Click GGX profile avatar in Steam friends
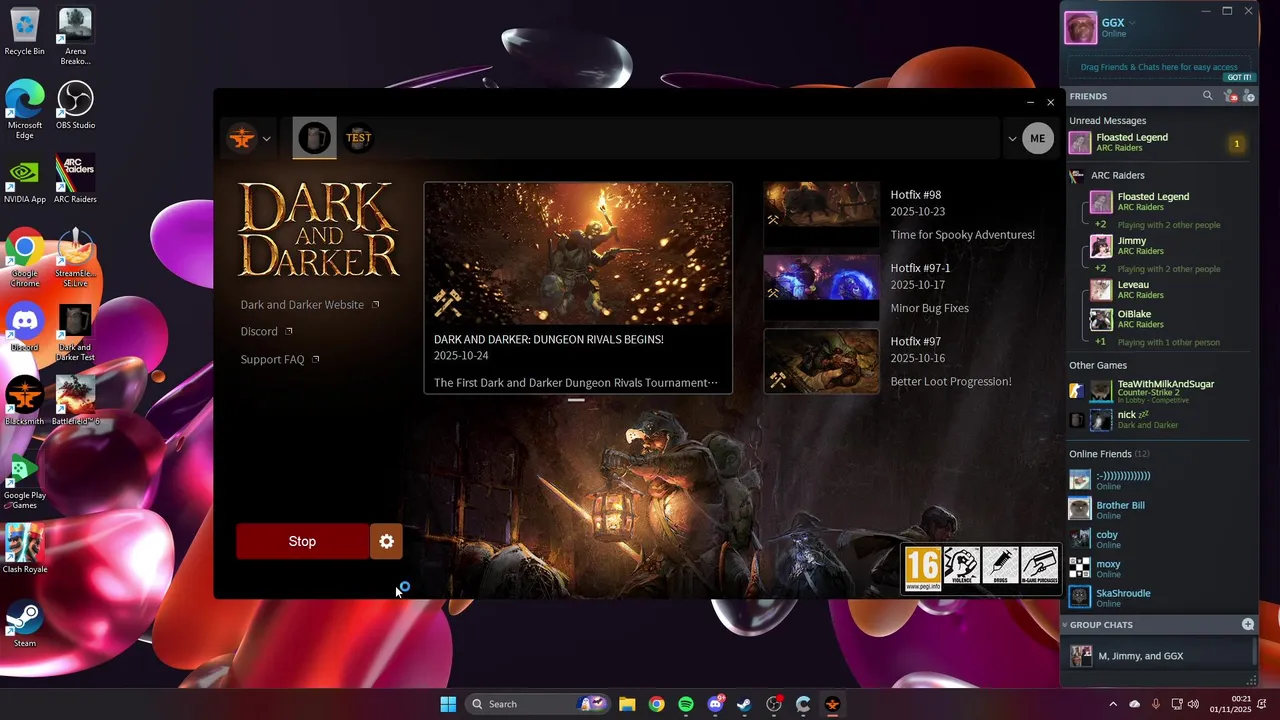Viewport: 1280px width, 720px height. pos(1080,28)
